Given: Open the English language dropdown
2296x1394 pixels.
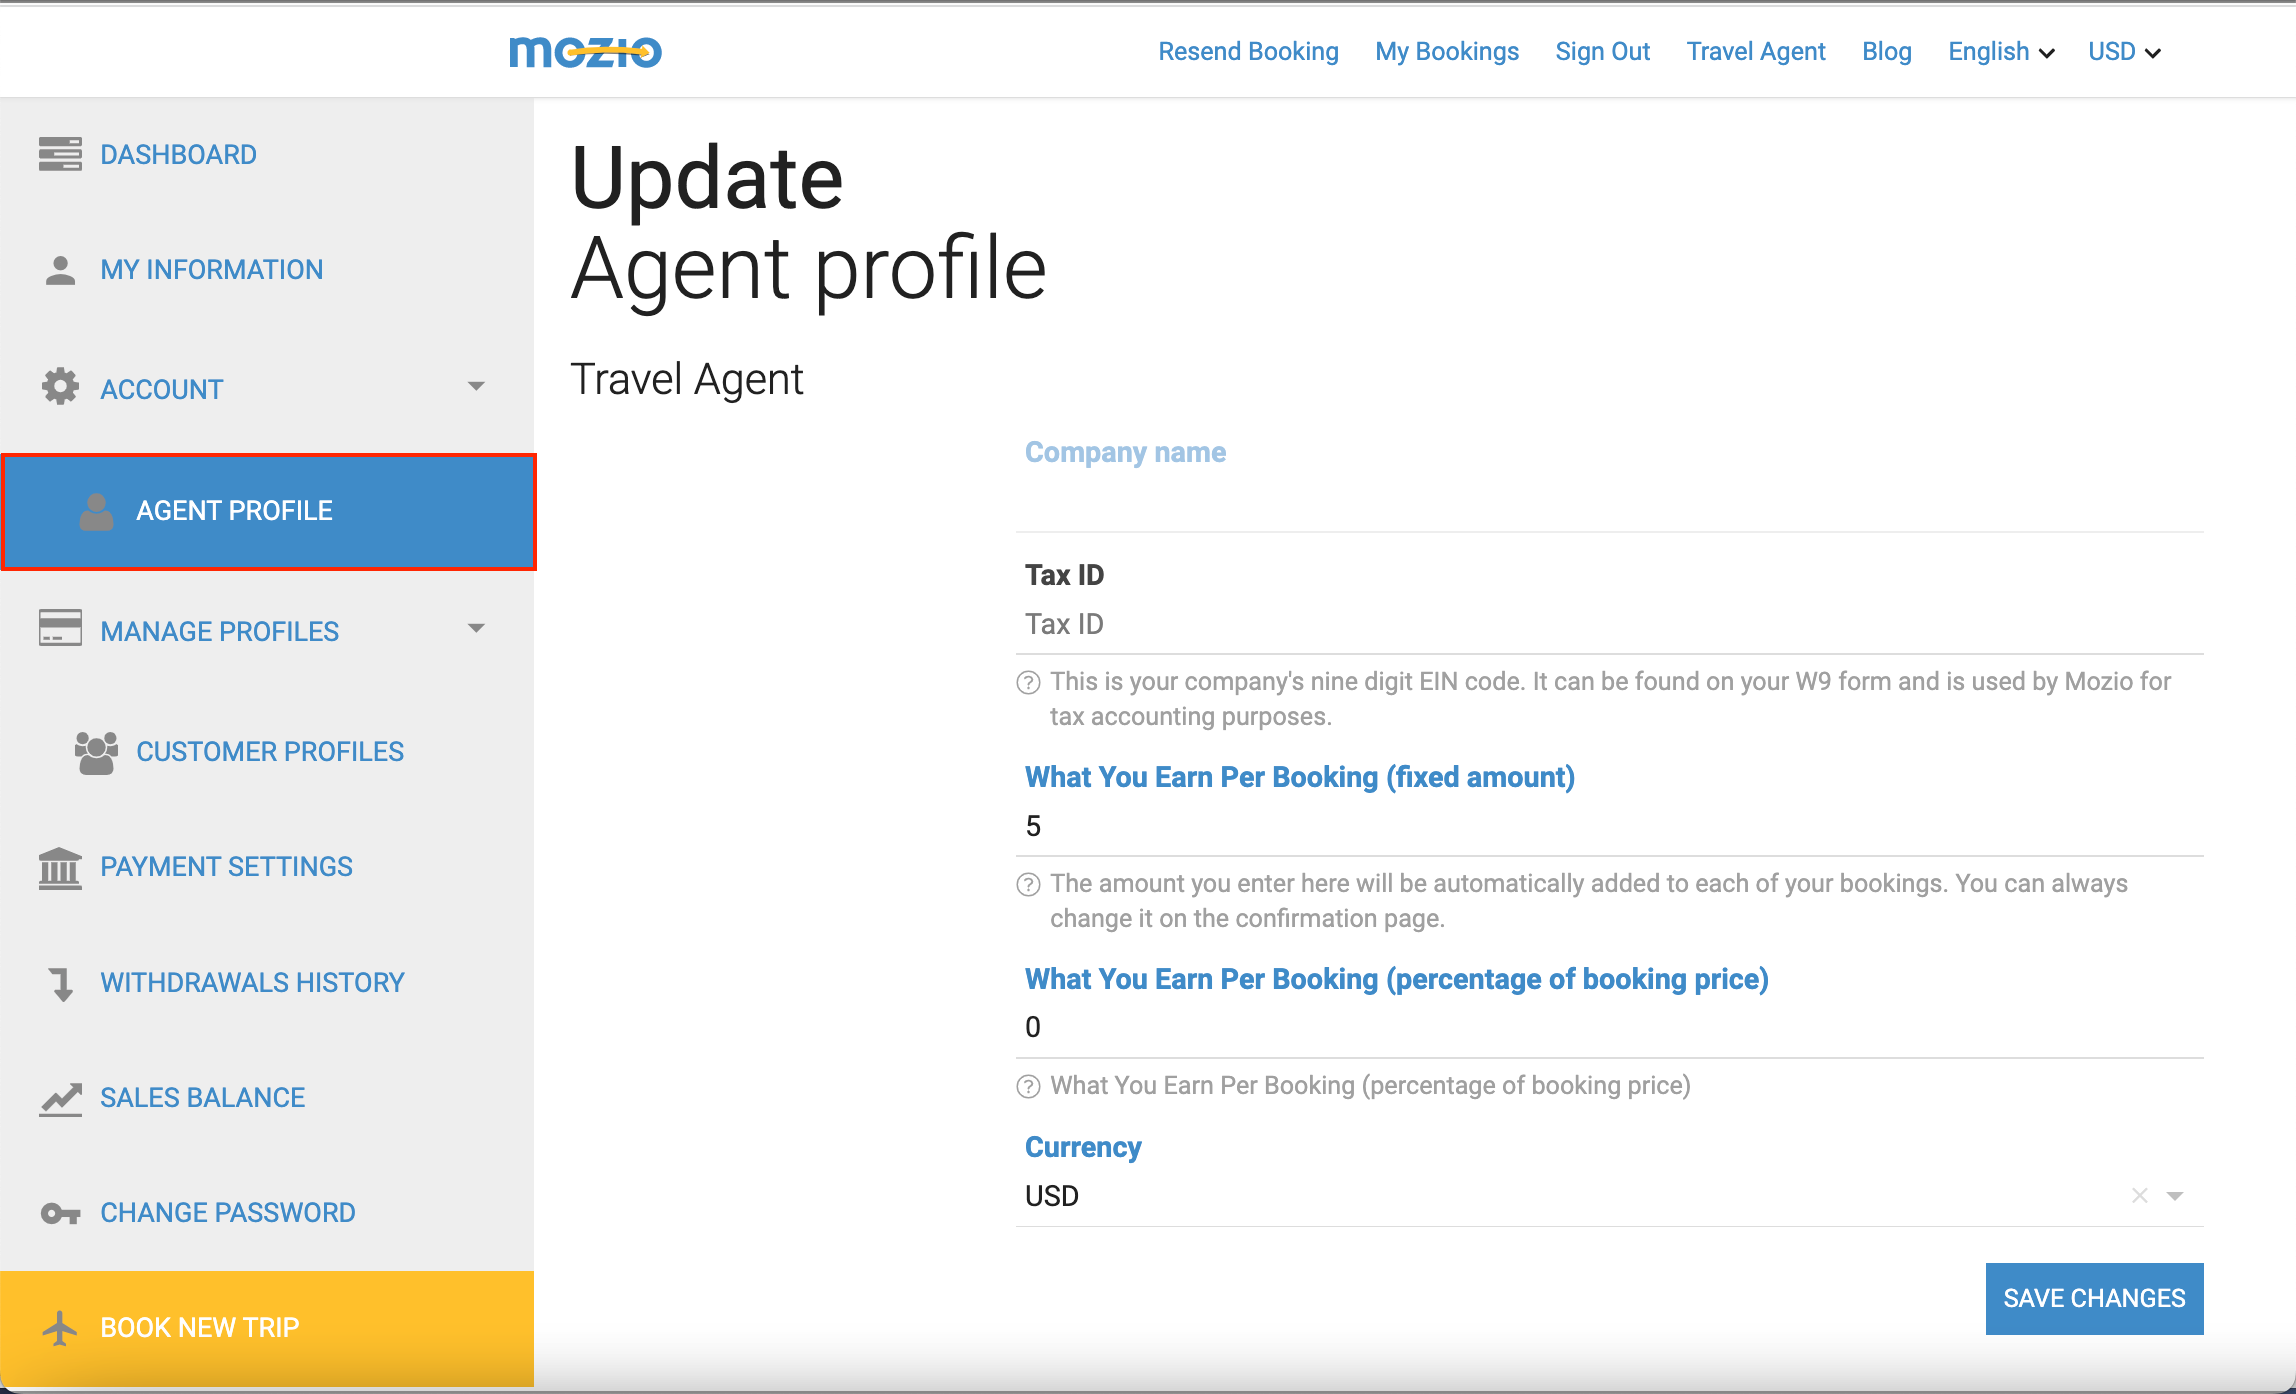Looking at the screenshot, I should pos(2000,51).
